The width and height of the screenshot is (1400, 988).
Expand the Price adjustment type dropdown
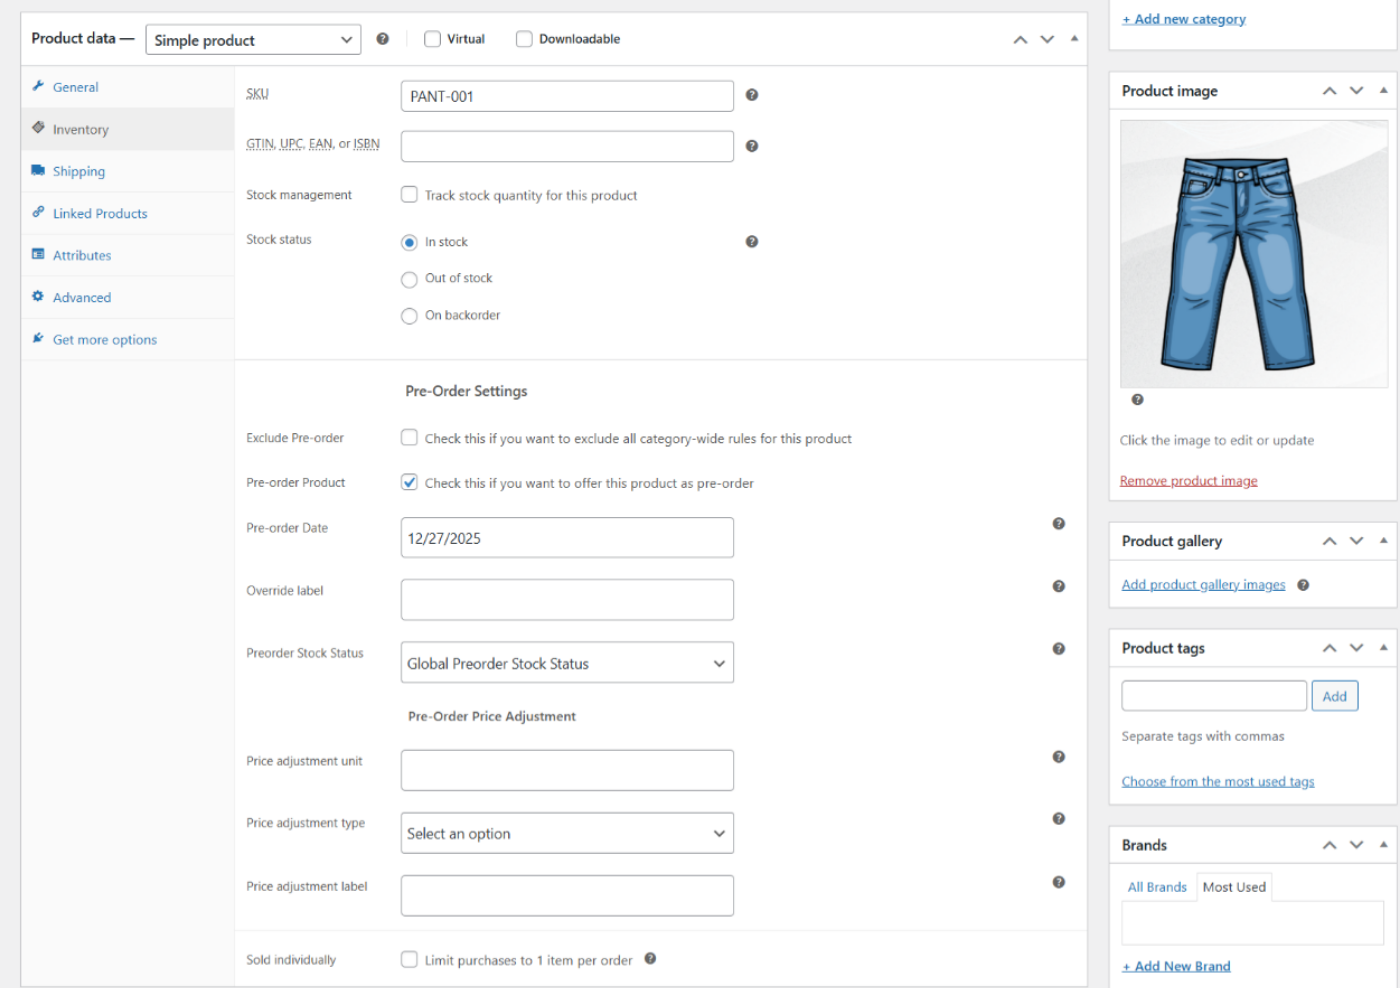[x=566, y=832]
